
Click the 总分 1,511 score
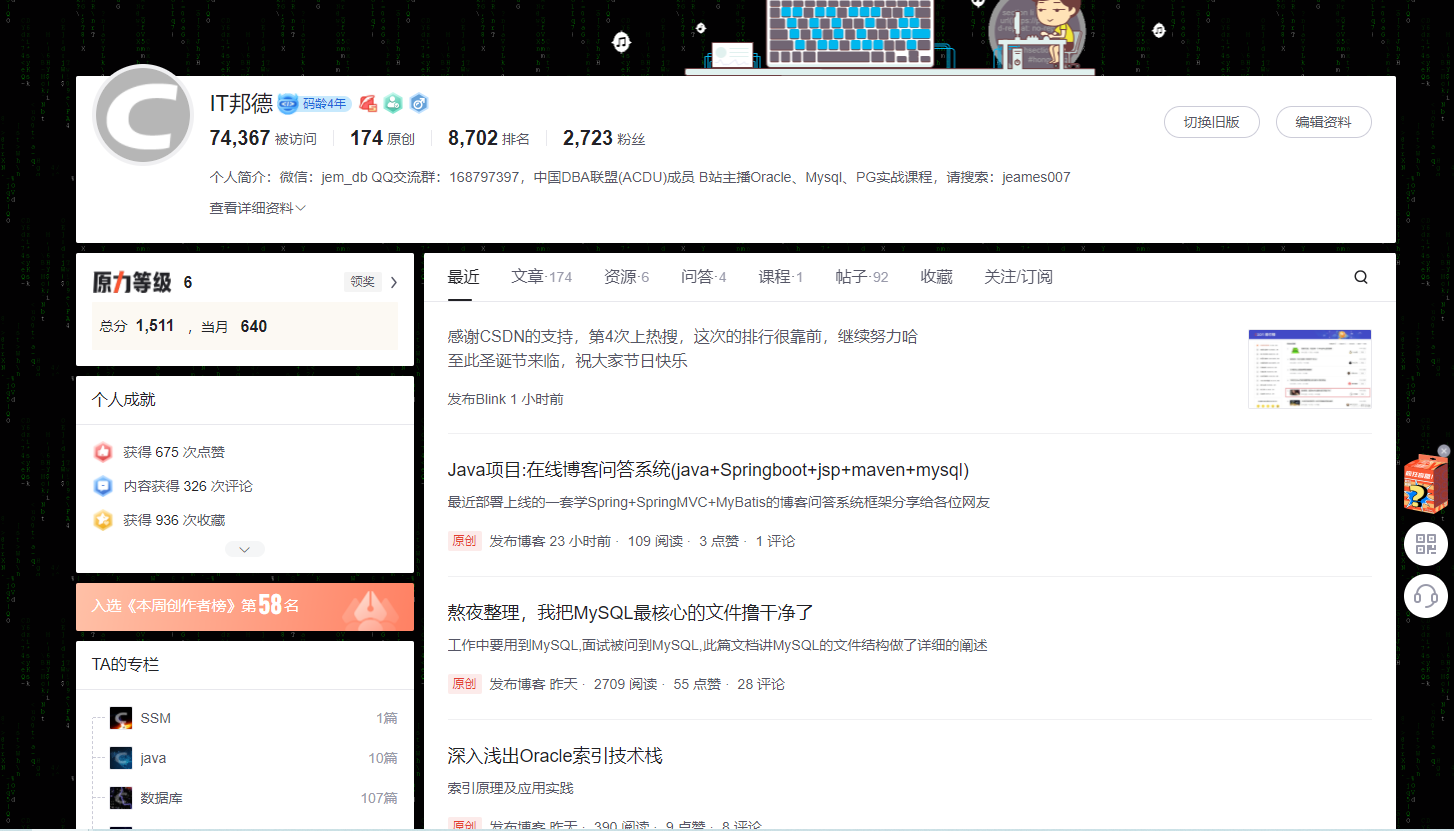pyautogui.click(x=137, y=326)
